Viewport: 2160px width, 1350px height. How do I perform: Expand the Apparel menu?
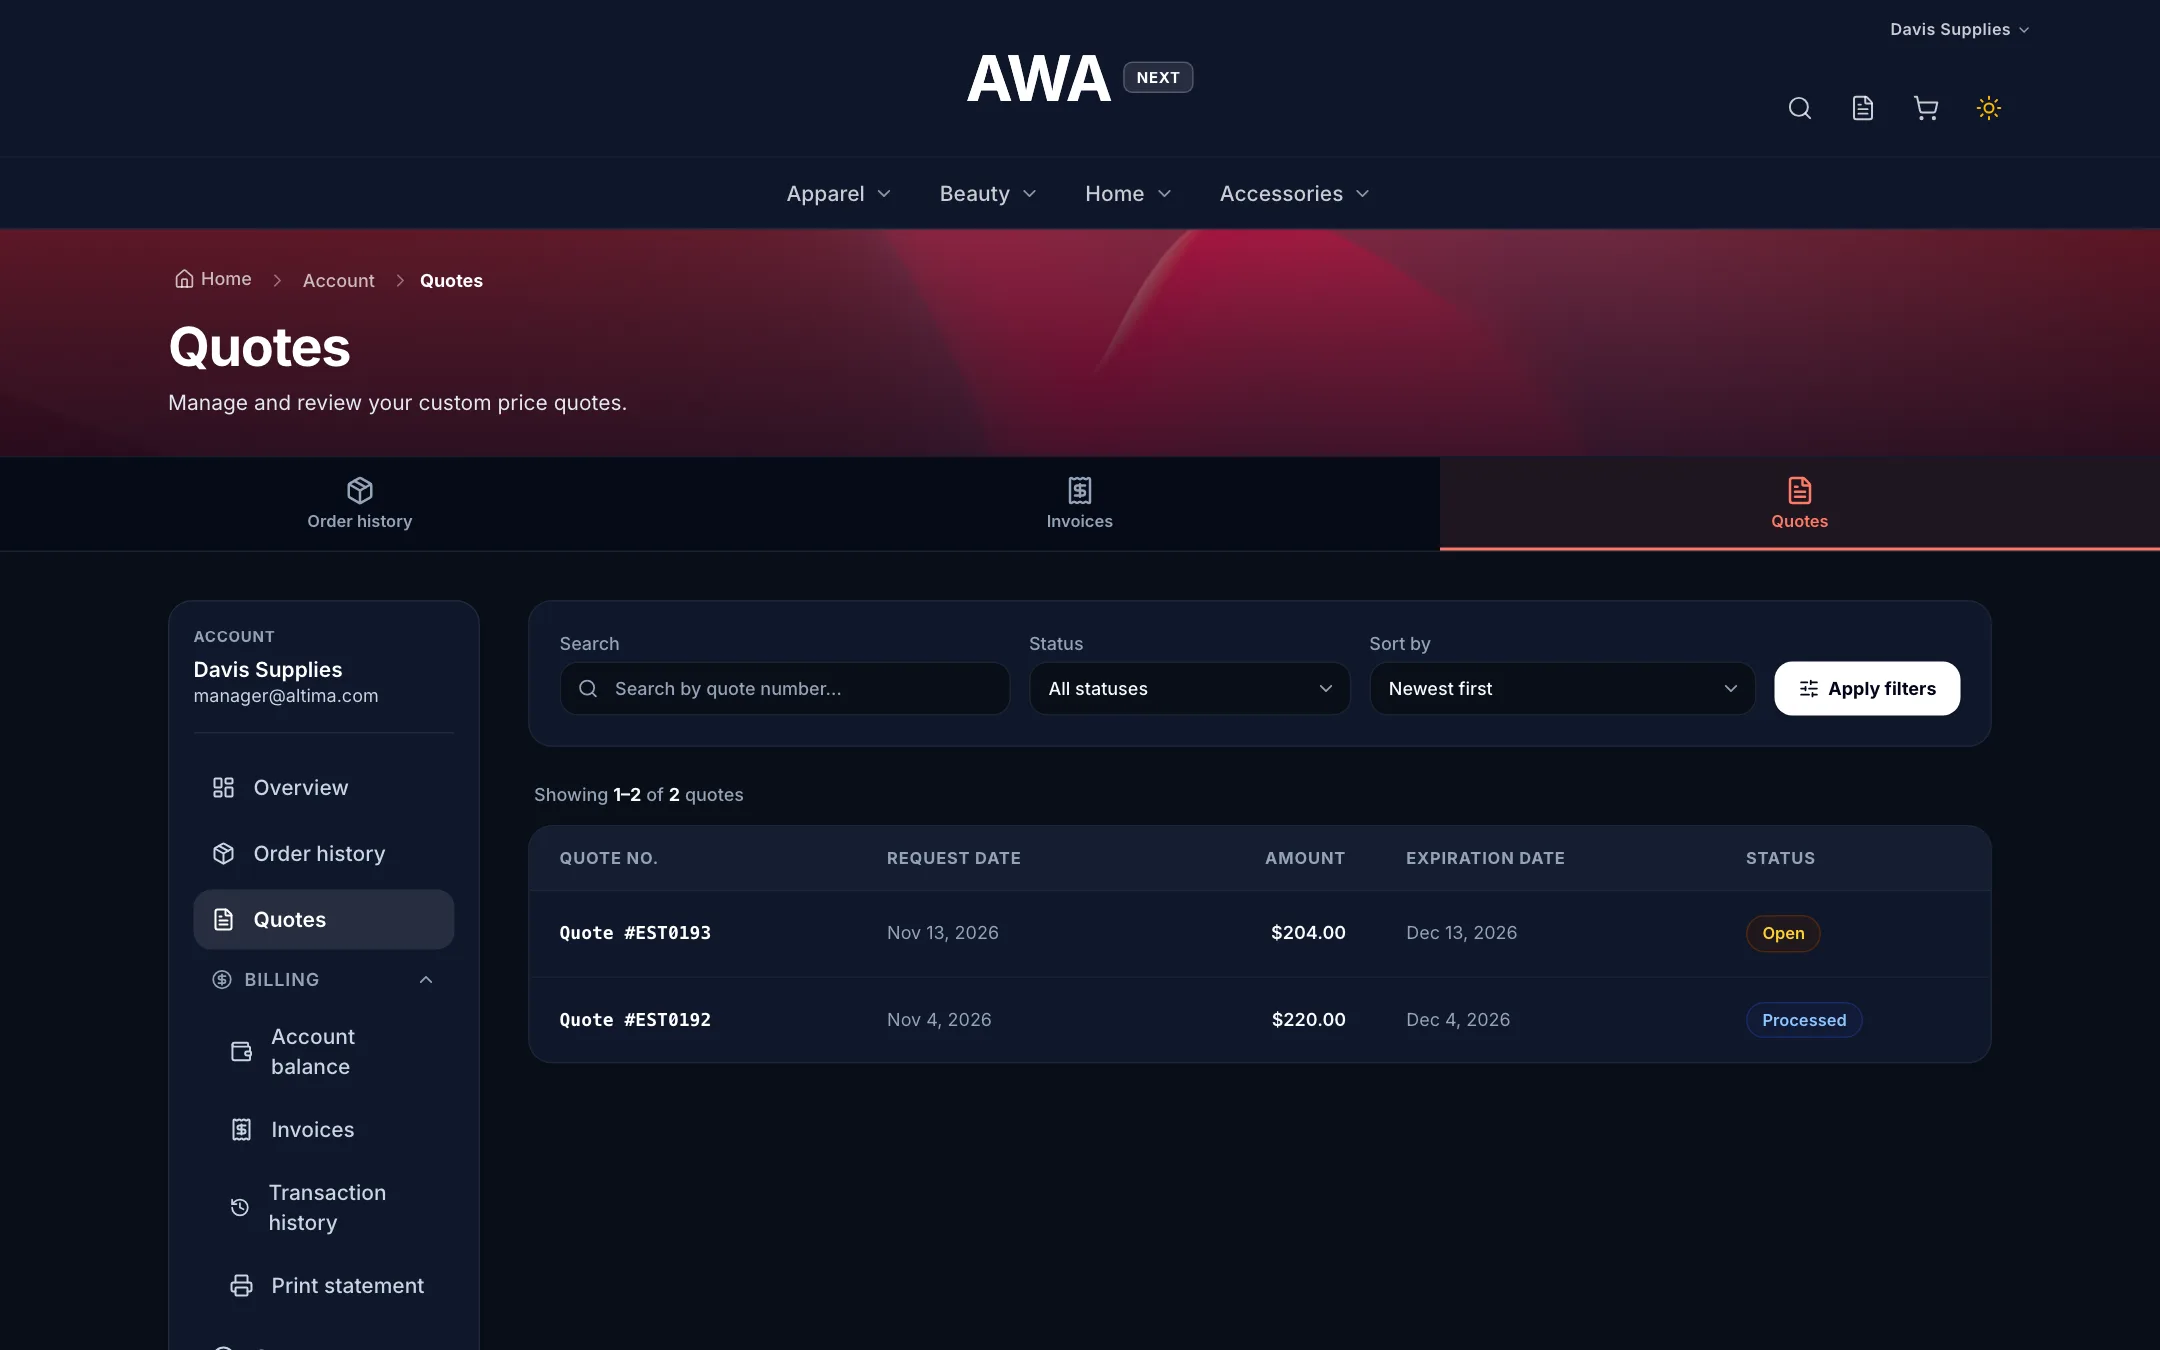[x=838, y=194]
